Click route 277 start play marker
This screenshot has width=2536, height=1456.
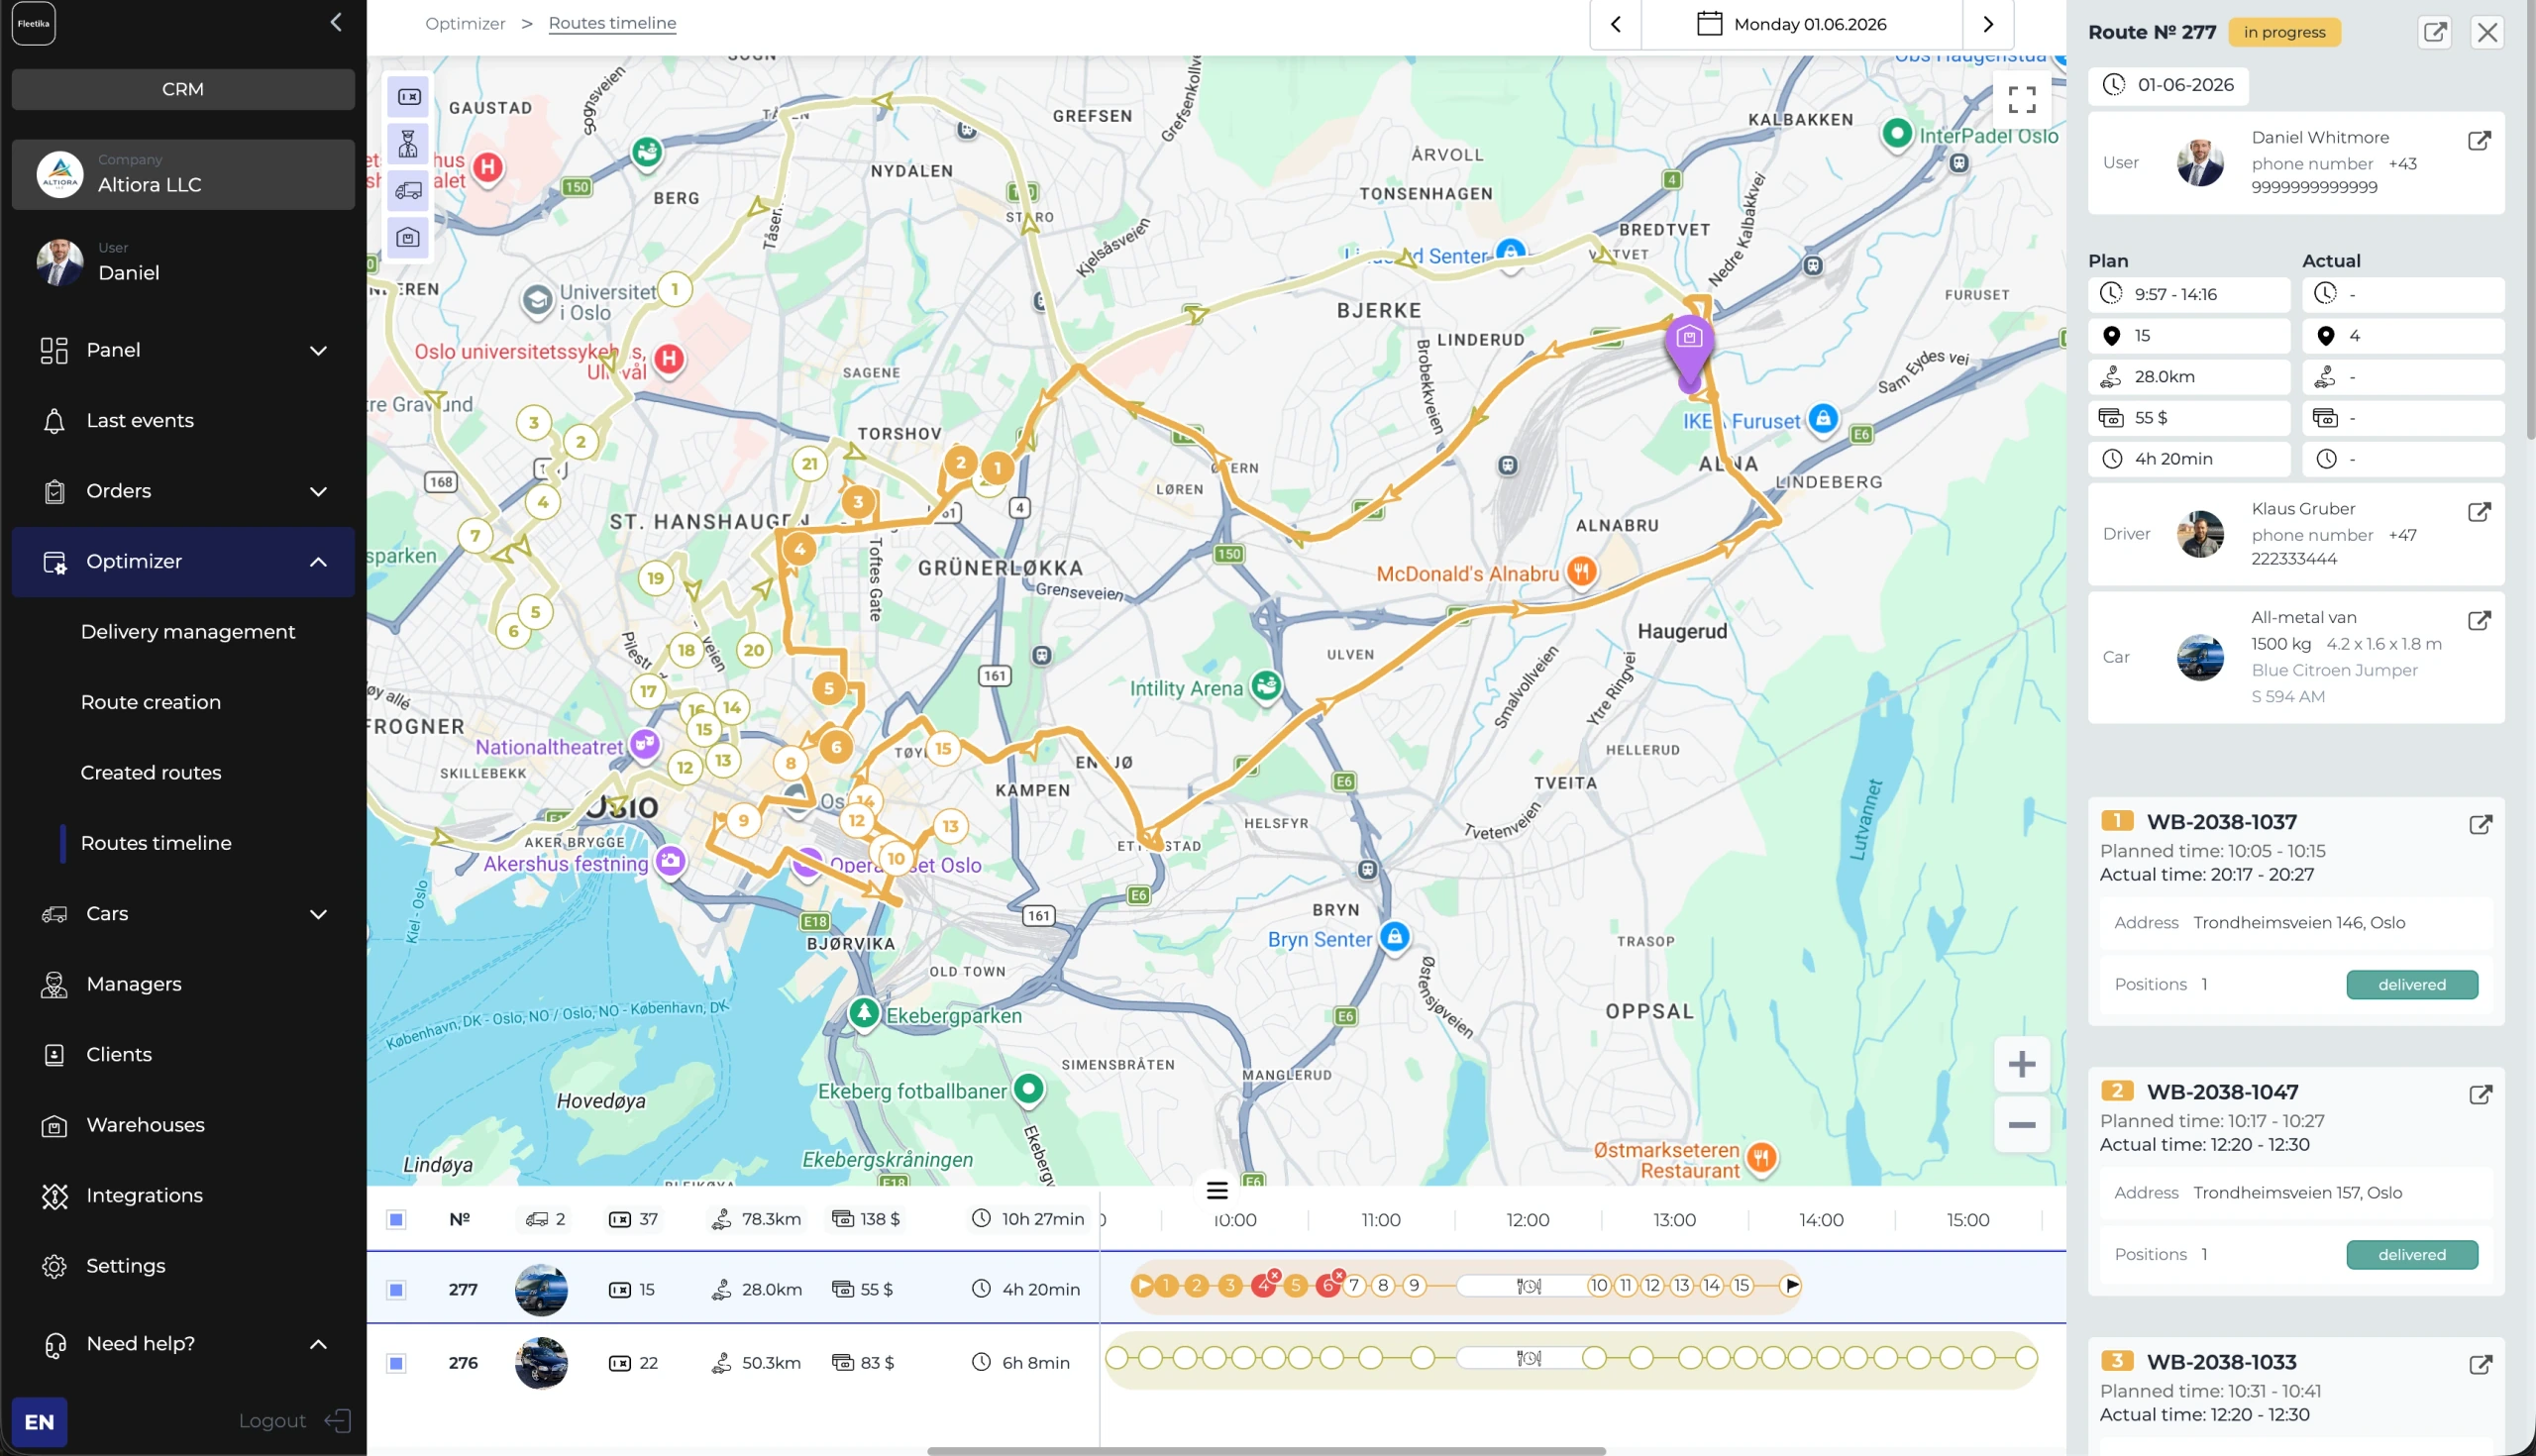[1142, 1286]
